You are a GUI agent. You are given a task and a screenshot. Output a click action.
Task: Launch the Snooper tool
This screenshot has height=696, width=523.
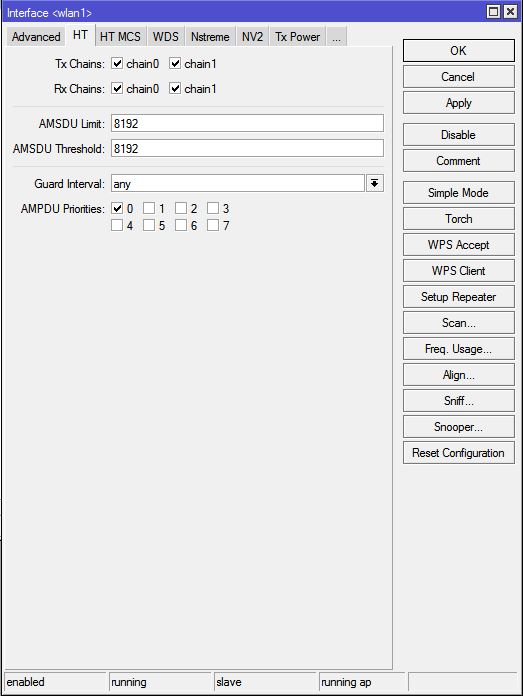(459, 427)
